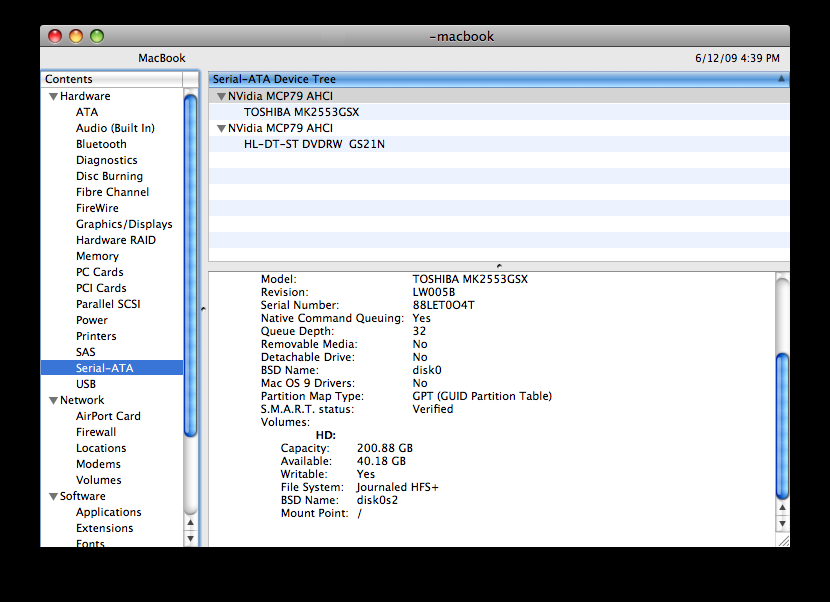Collapse the Hardware category
This screenshot has width=830, height=602.
pos(53,96)
